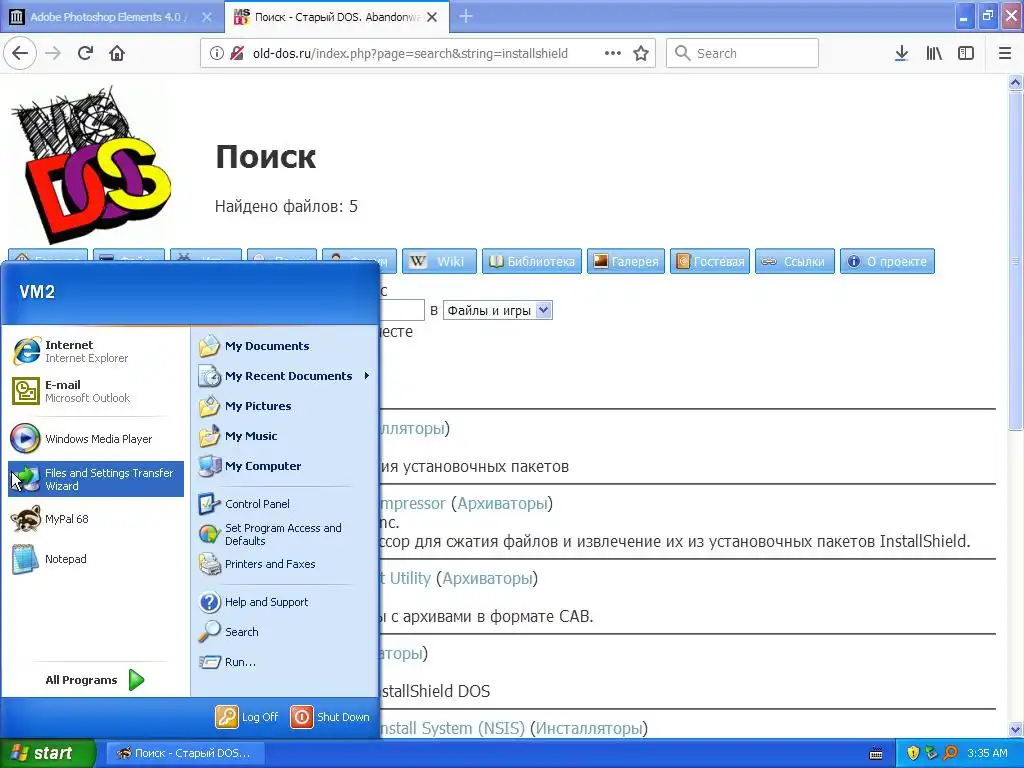The height and width of the screenshot is (768, 1024).
Task: Click the Windows start button
Action: [x=47, y=754]
